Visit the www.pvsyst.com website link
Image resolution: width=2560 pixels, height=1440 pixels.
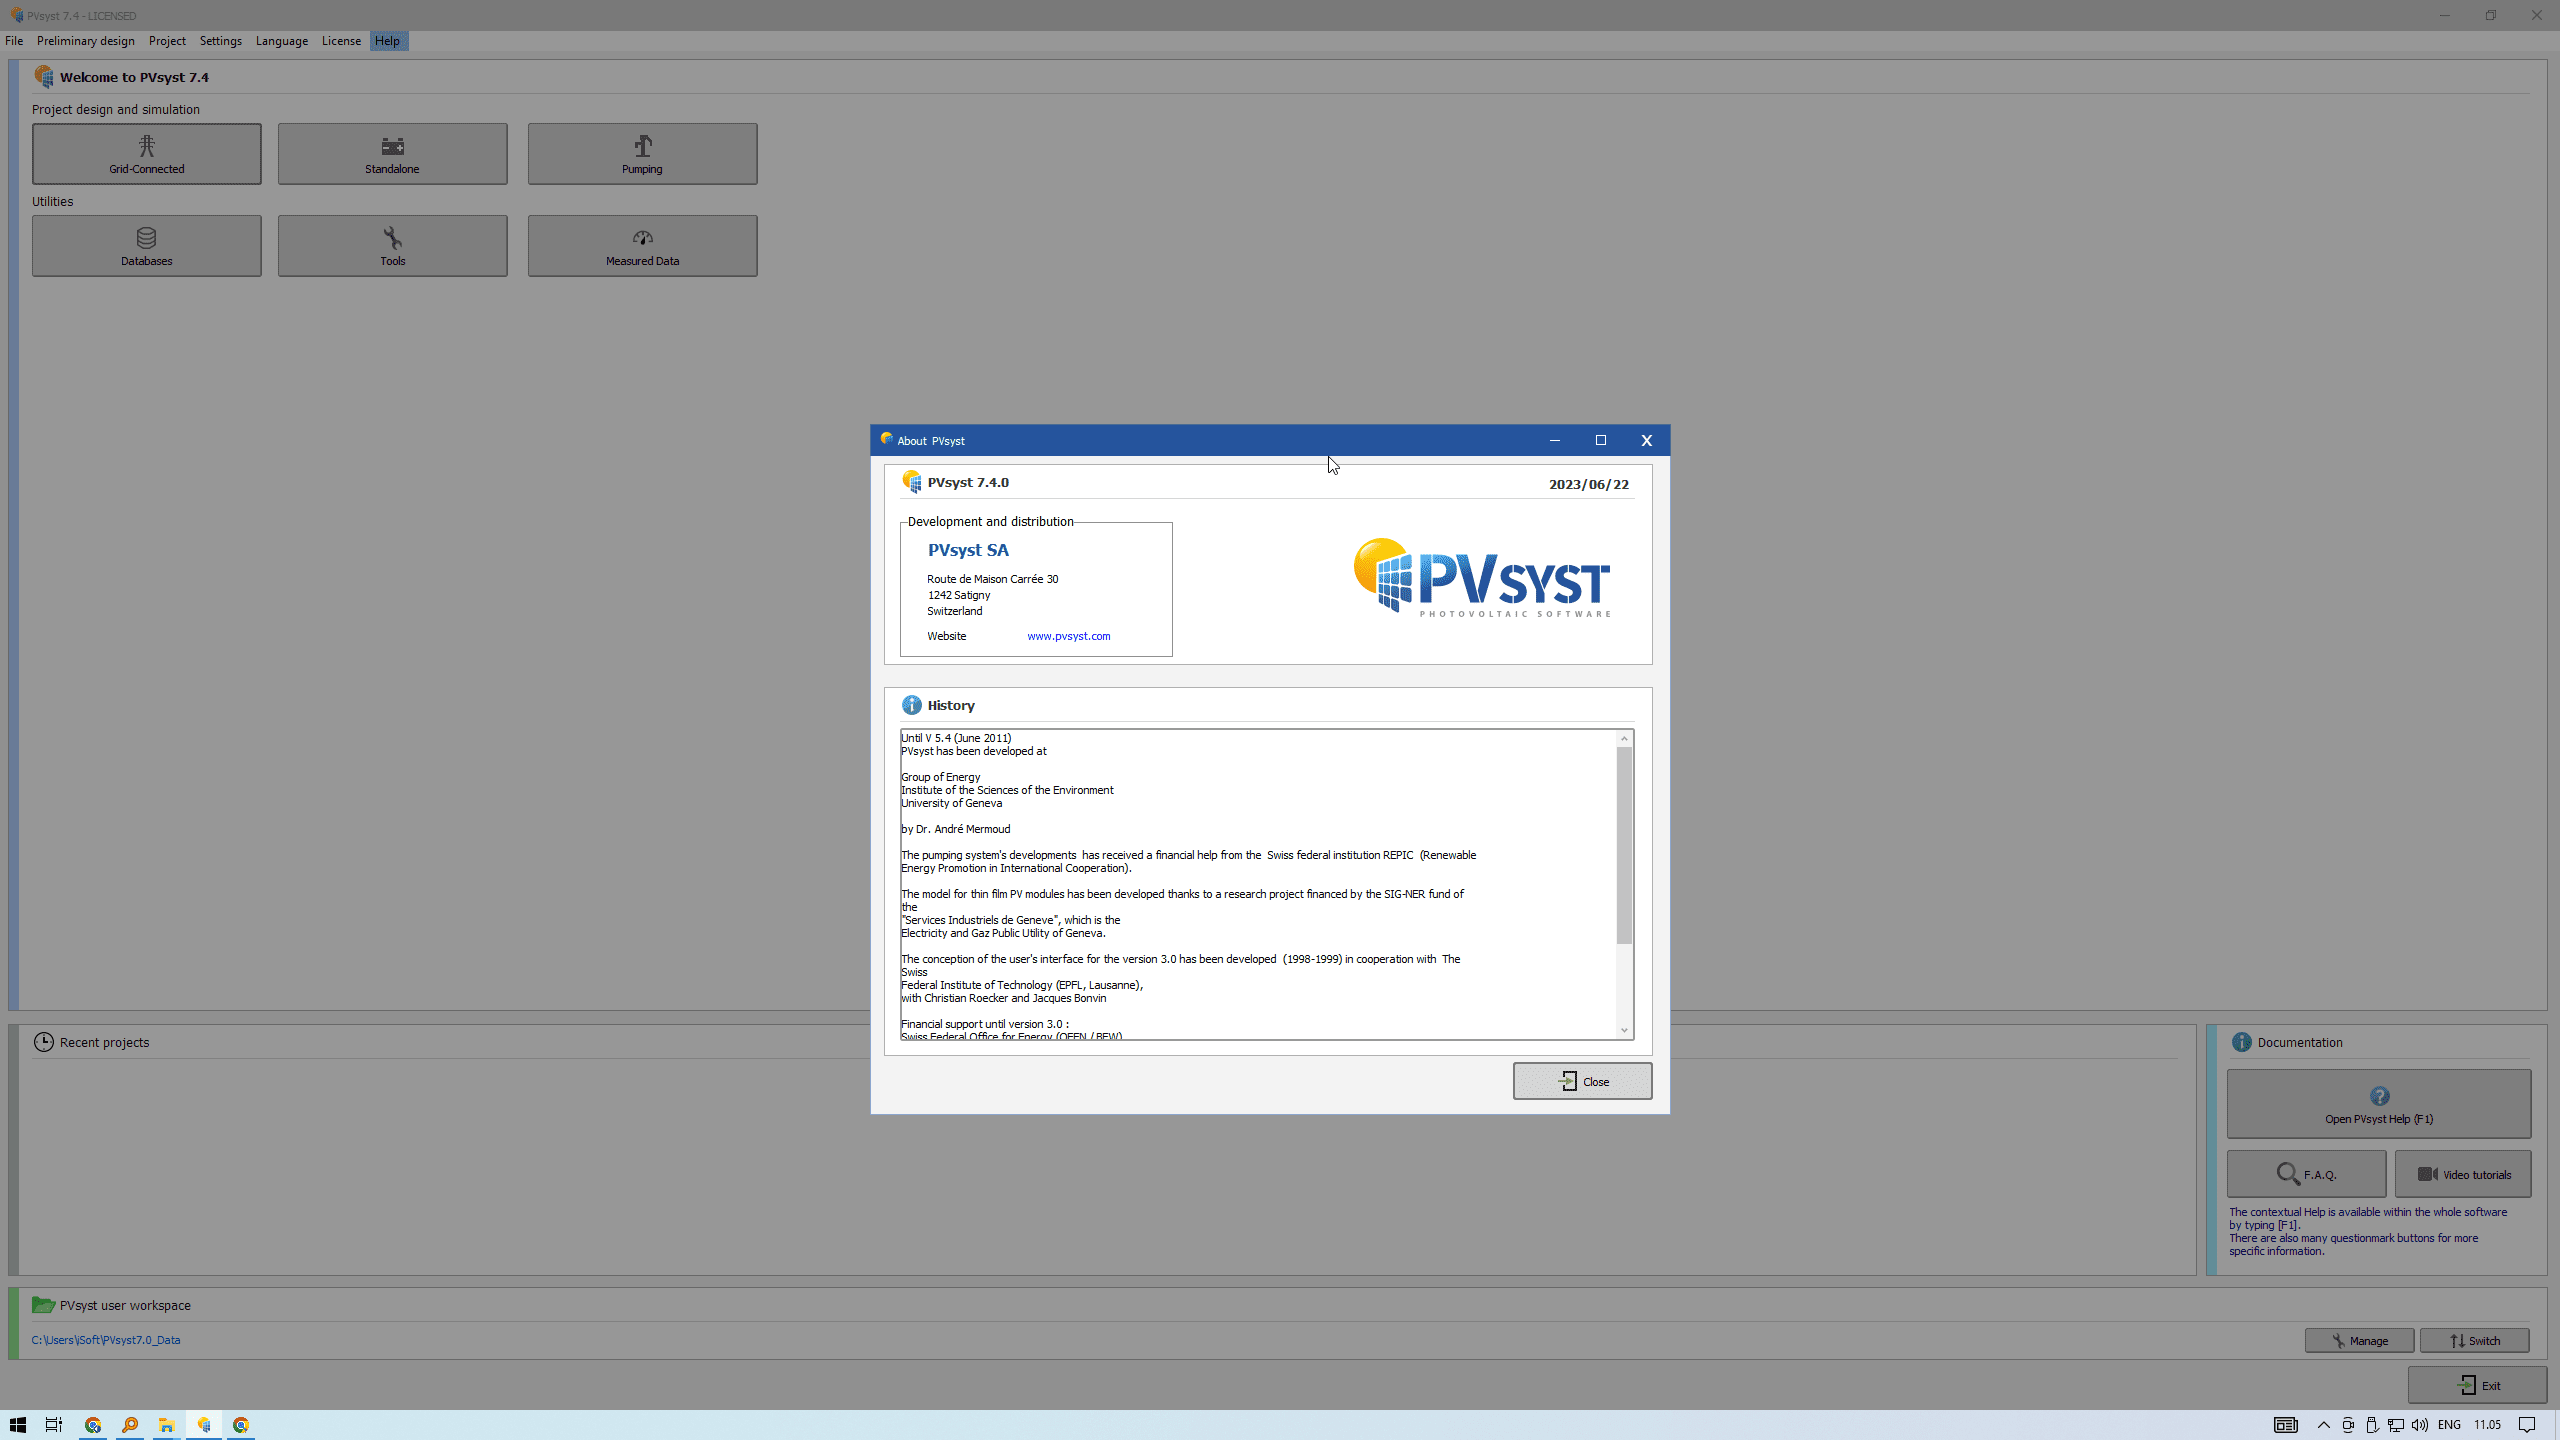click(x=1068, y=636)
